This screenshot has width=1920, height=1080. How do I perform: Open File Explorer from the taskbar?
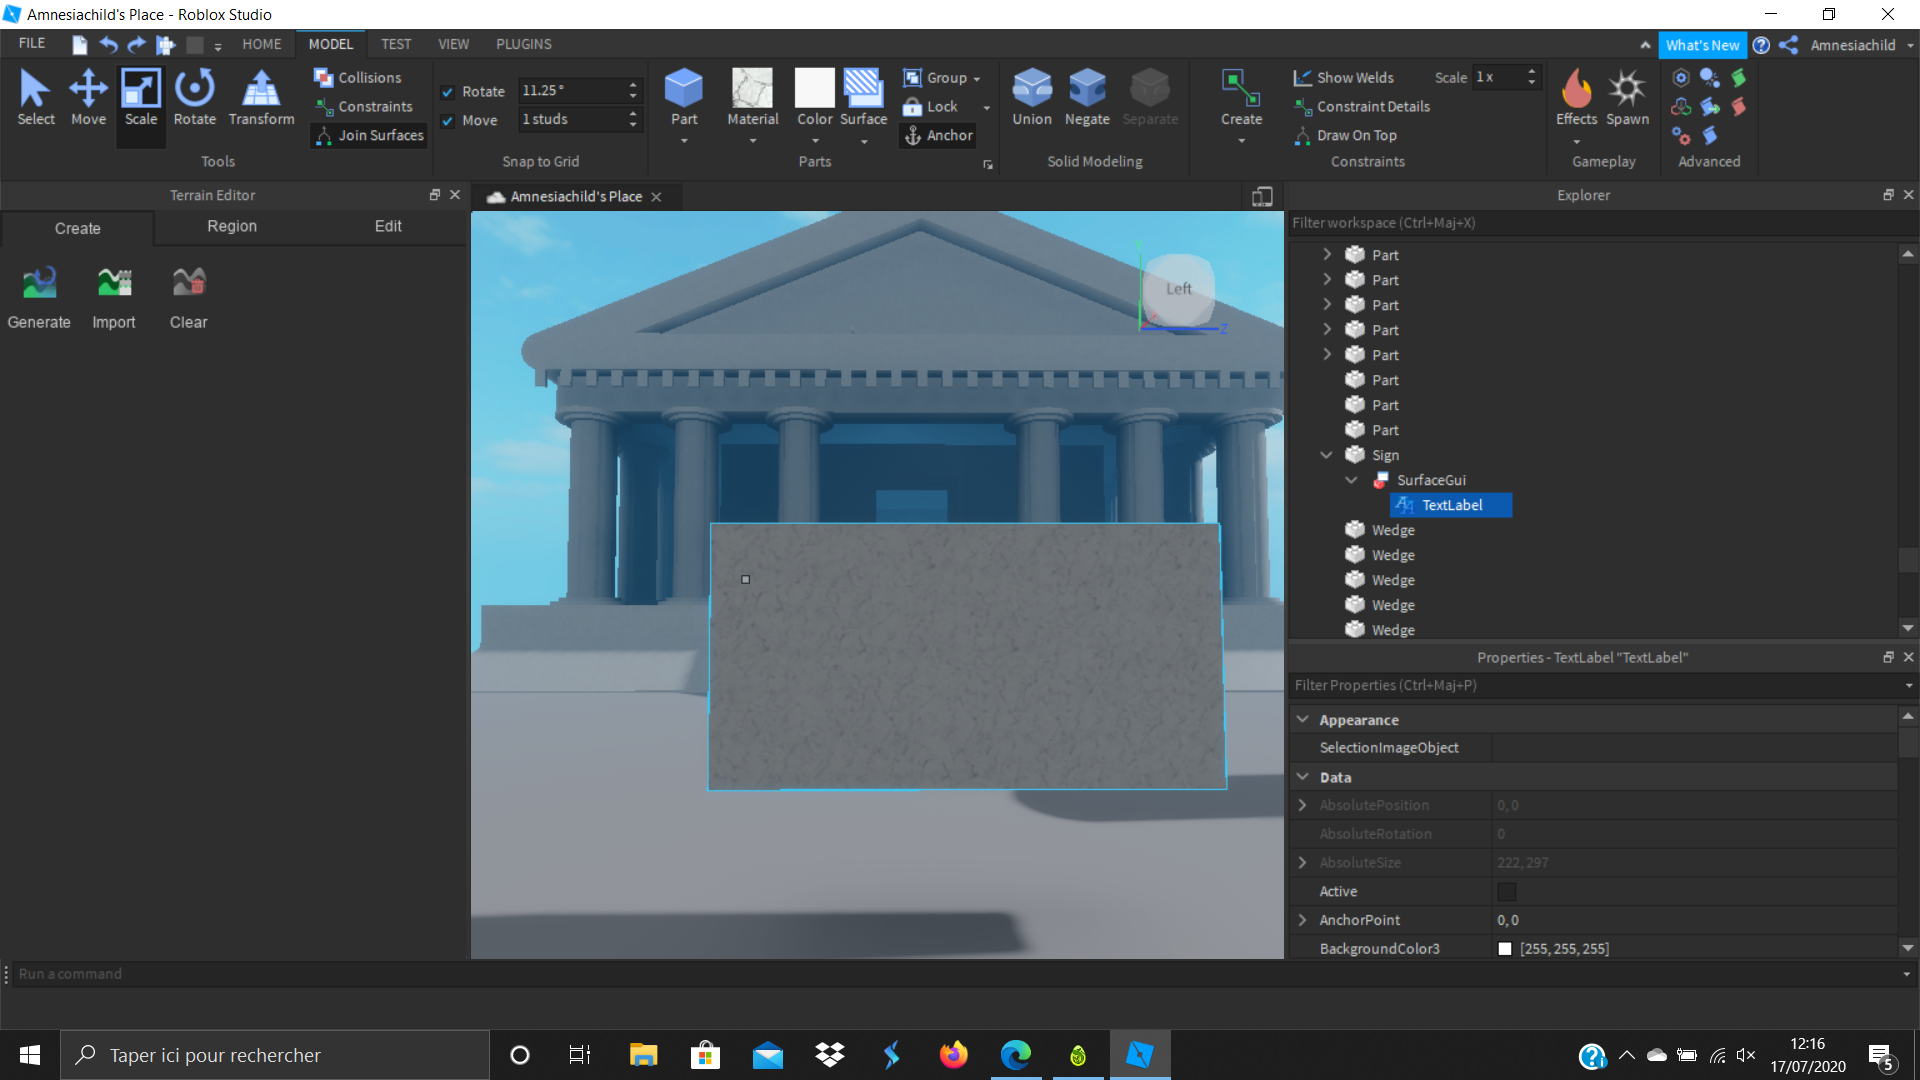(643, 1055)
